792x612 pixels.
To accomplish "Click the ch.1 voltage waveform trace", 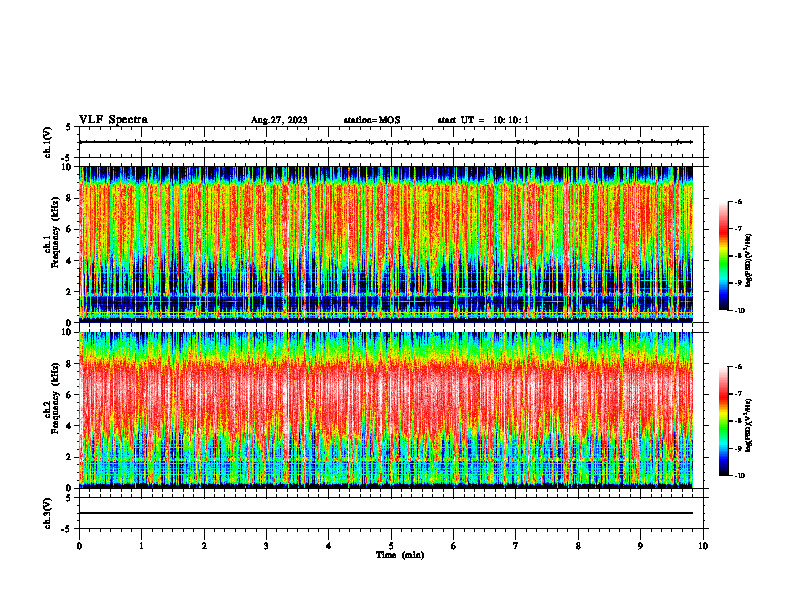I will pos(385,142).
